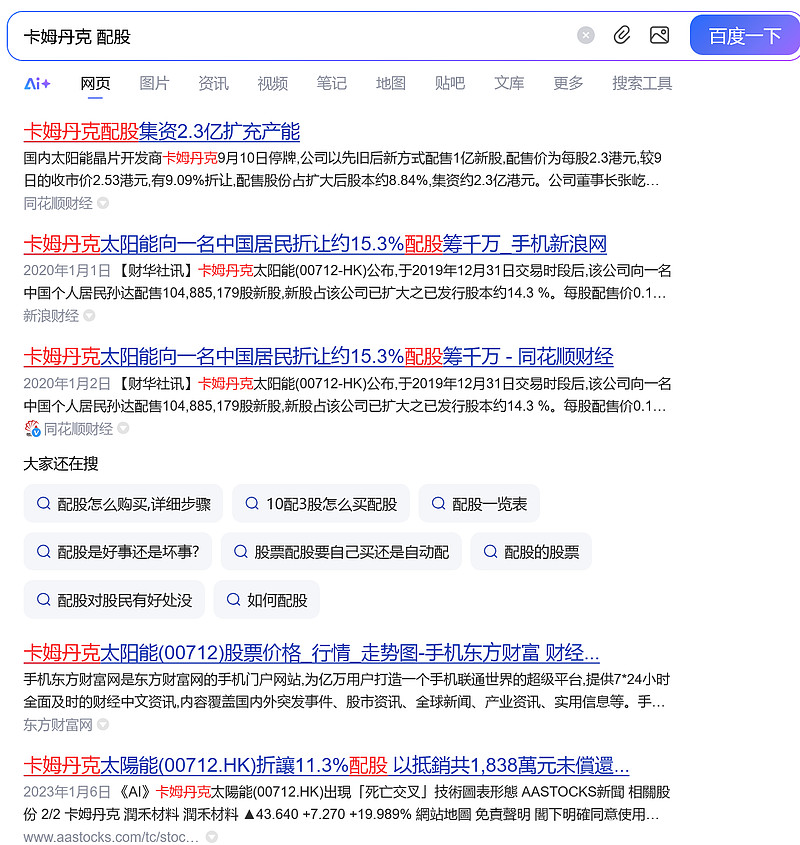Switch to the 资讯 tab
800x845 pixels.
[213, 84]
